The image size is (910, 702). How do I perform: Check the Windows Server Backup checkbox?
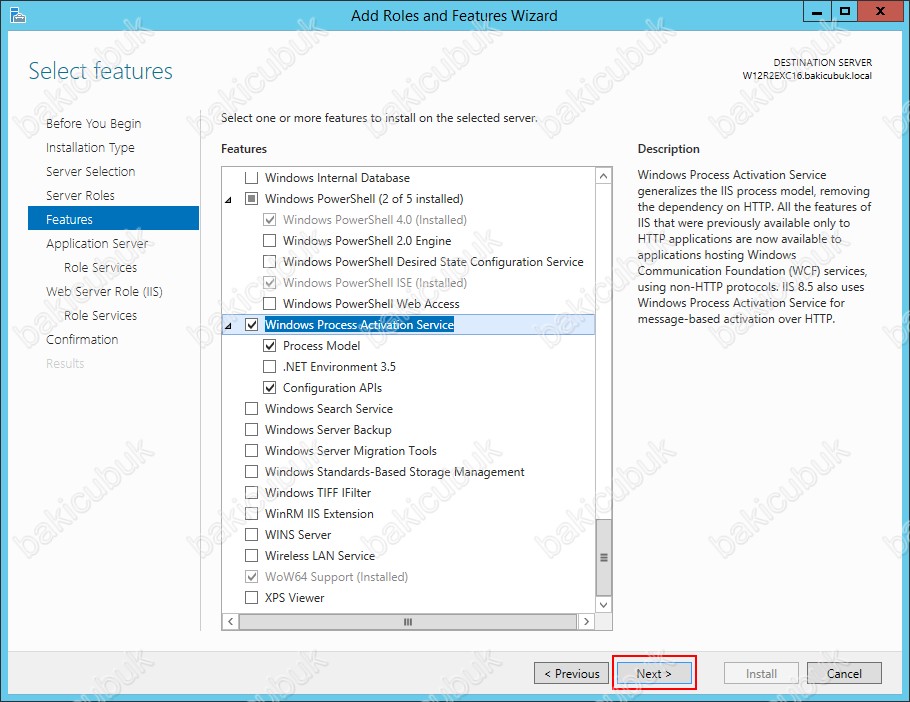pos(251,430)
